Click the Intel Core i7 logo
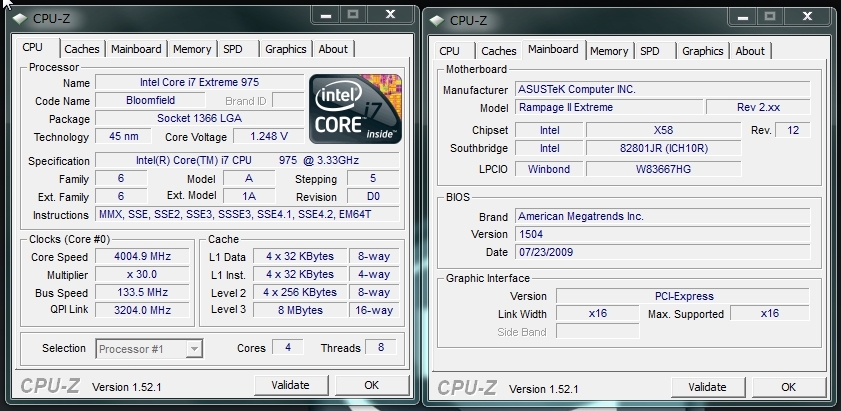 [x=355, y=109]
